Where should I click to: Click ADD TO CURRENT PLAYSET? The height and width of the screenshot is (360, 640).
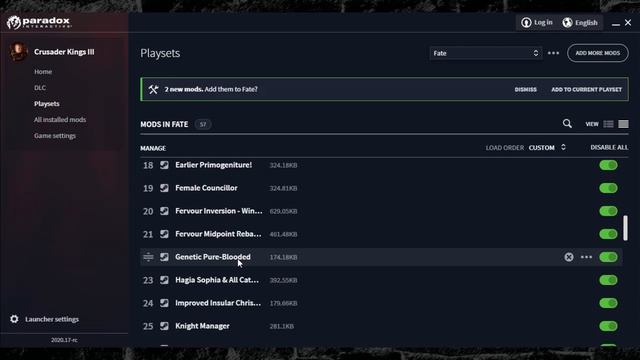tap(587, 89)
